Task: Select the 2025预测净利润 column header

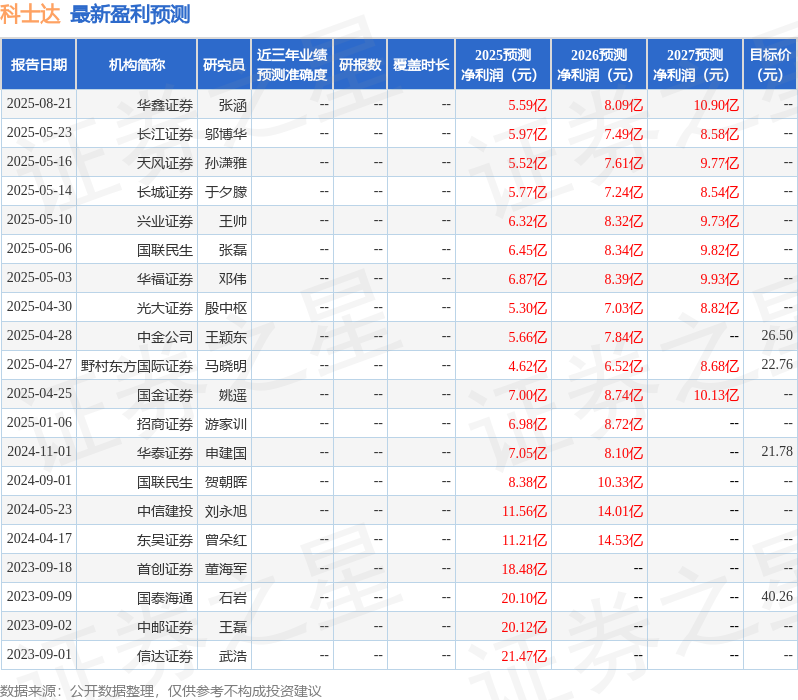Action: point(503,65)
